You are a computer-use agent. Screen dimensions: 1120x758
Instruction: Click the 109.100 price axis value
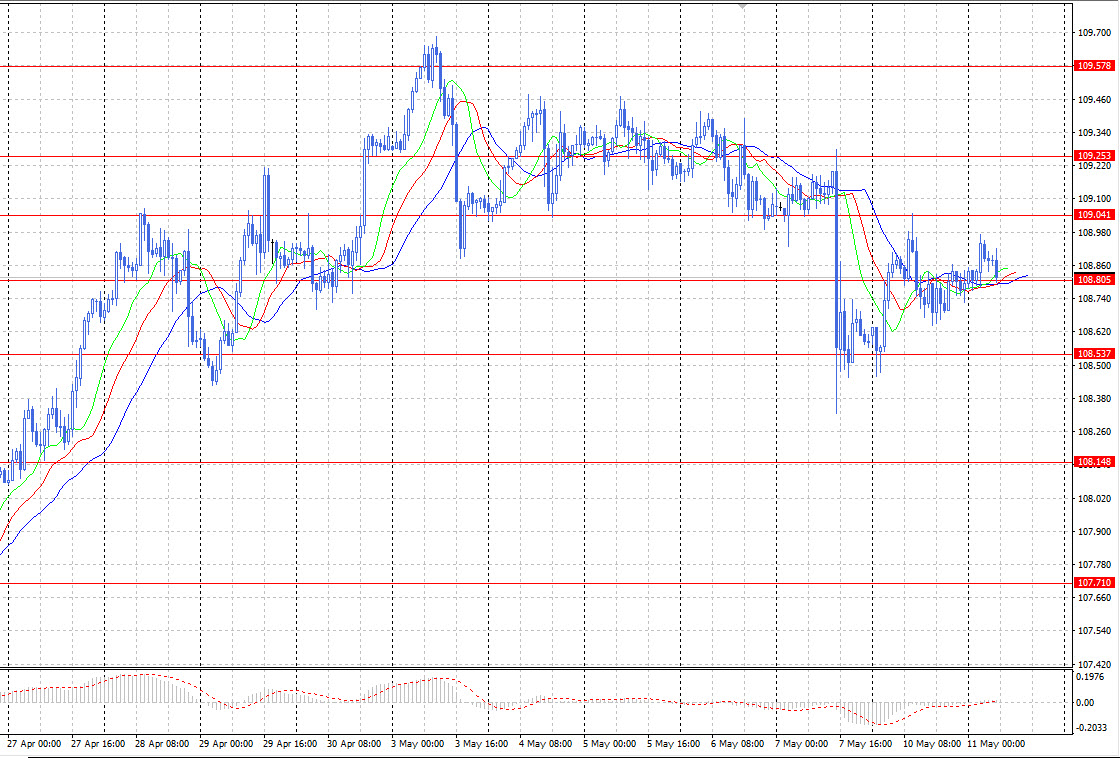(x=1094, y=199)
